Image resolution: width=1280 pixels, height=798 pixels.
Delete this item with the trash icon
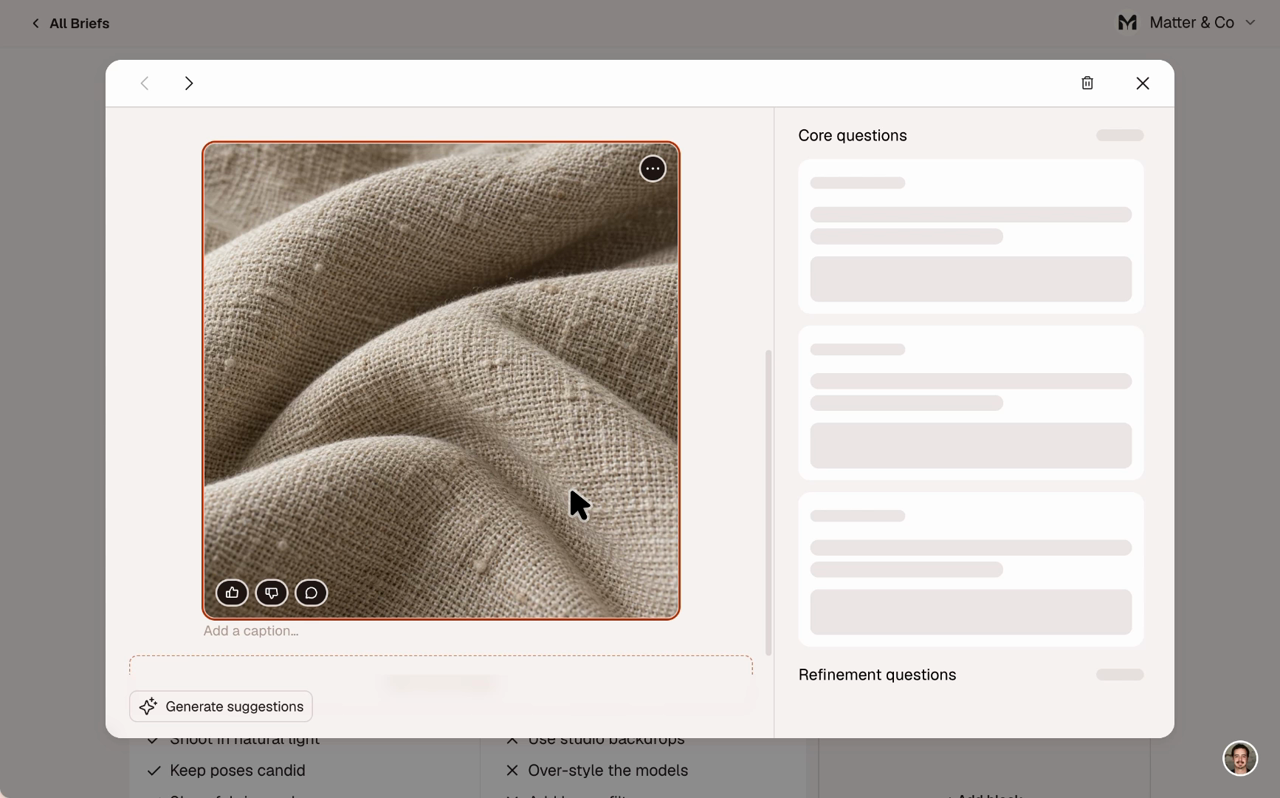1087,83
